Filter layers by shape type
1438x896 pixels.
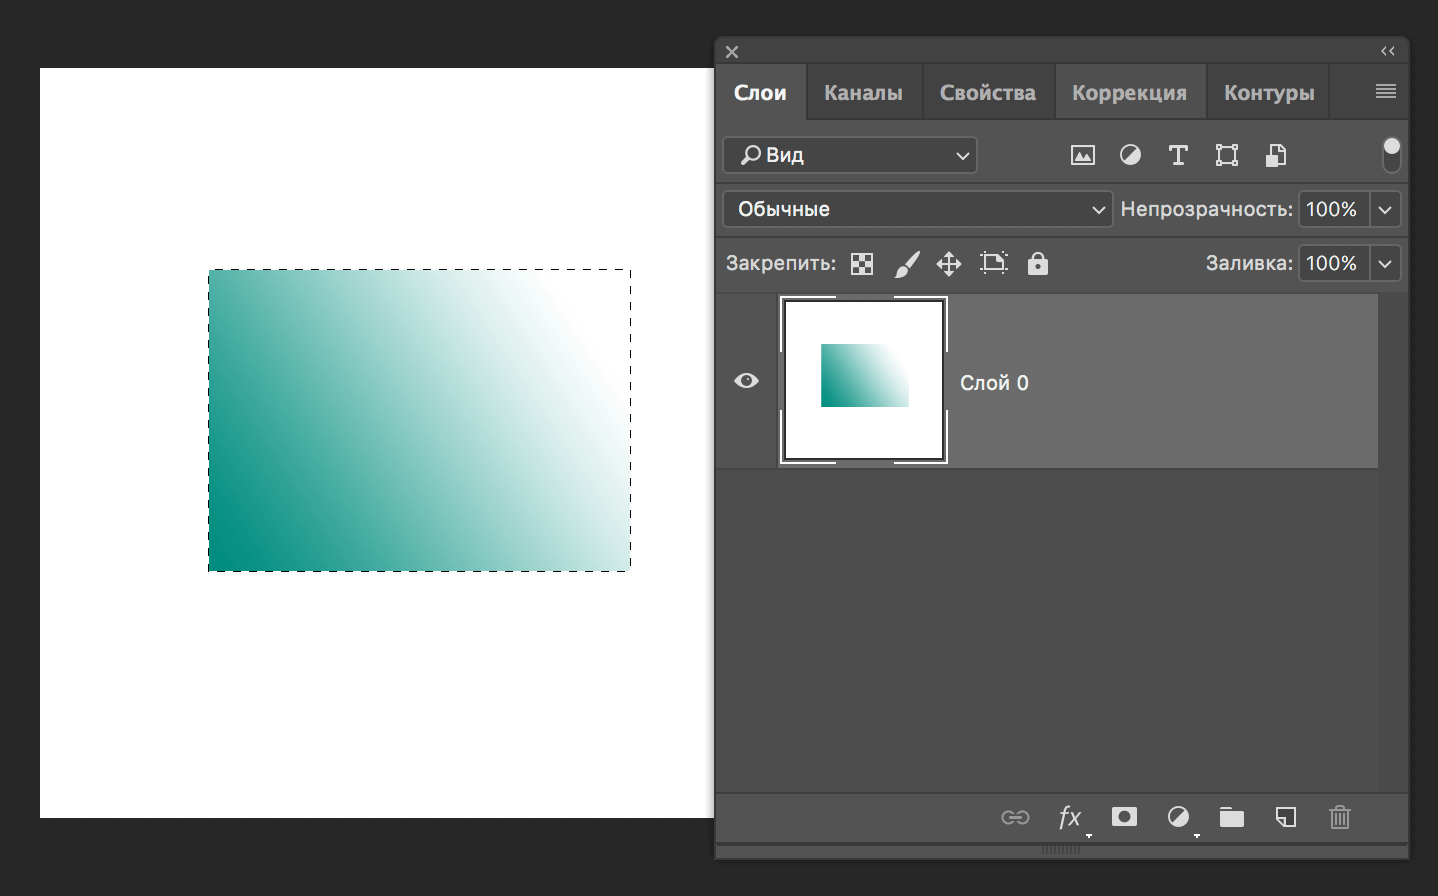1226,155
